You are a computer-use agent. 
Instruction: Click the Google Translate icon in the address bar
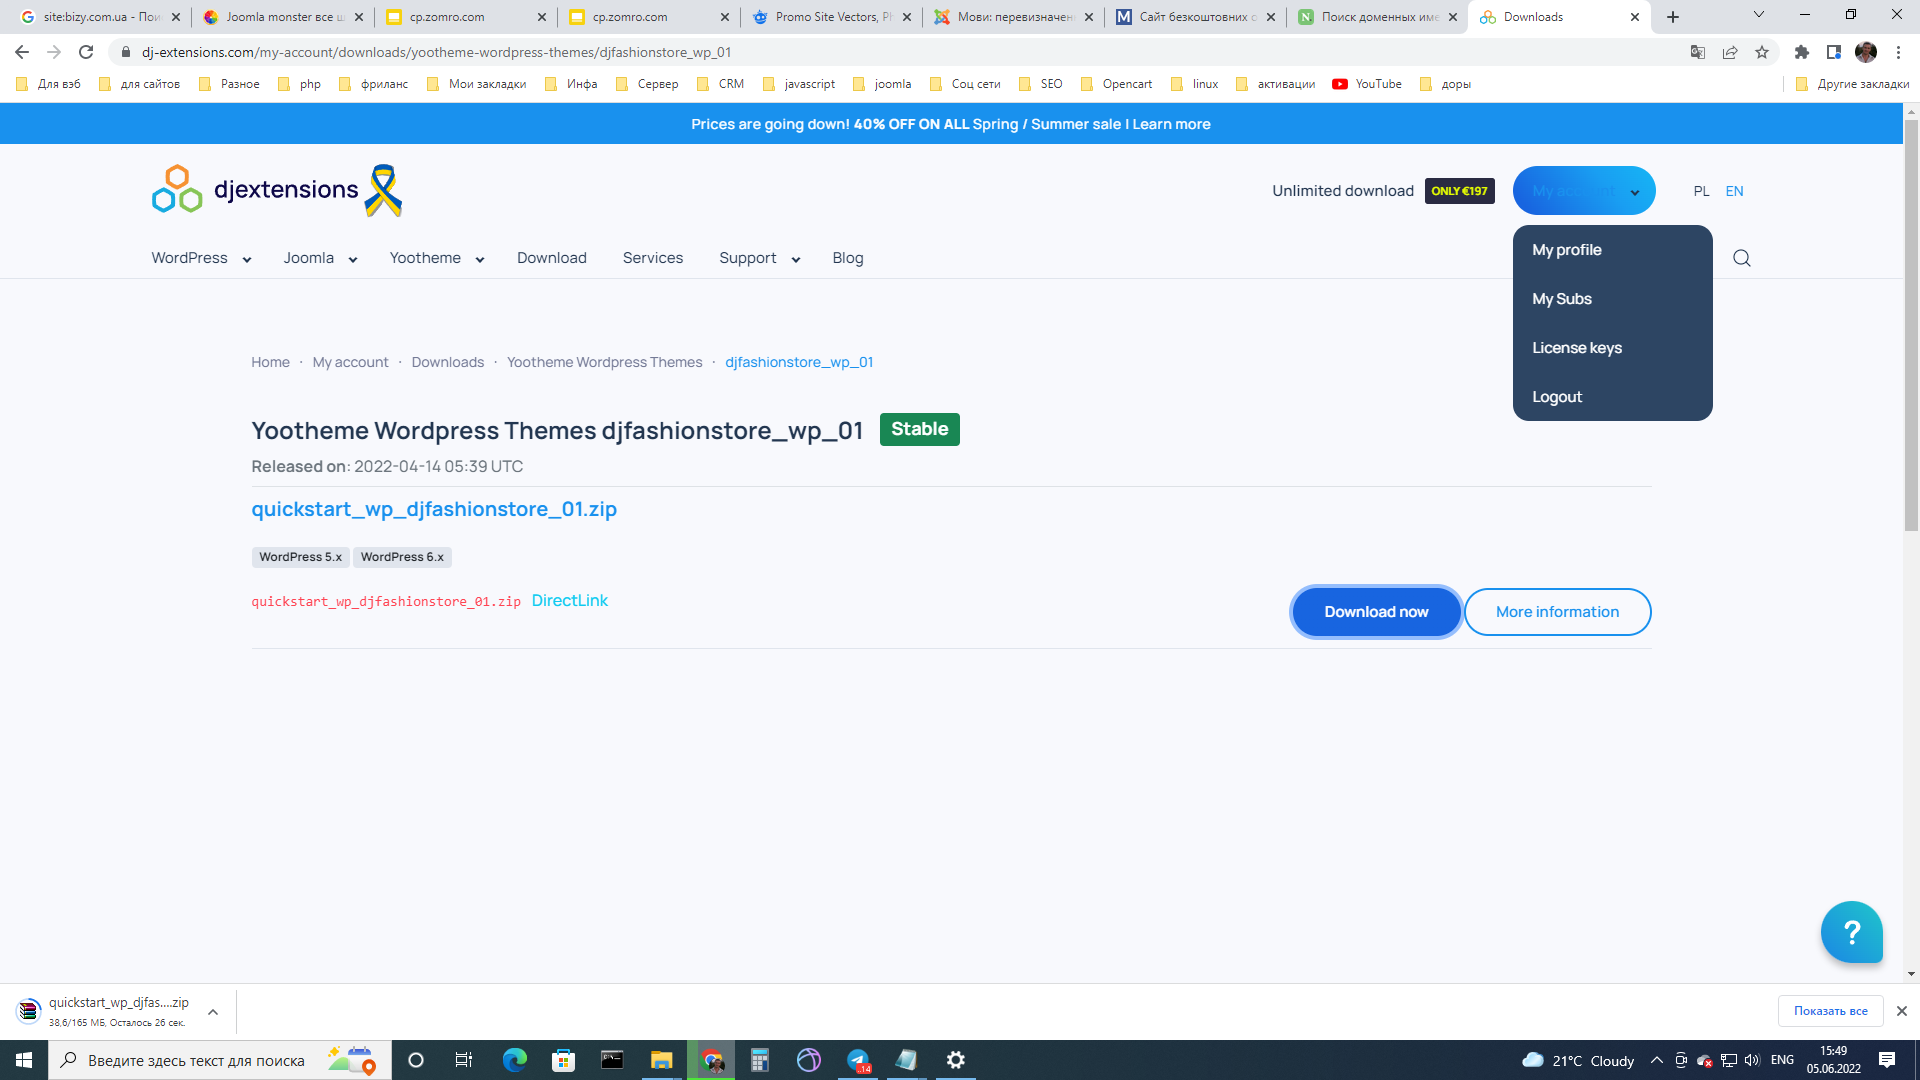(x=1697, y=52)
